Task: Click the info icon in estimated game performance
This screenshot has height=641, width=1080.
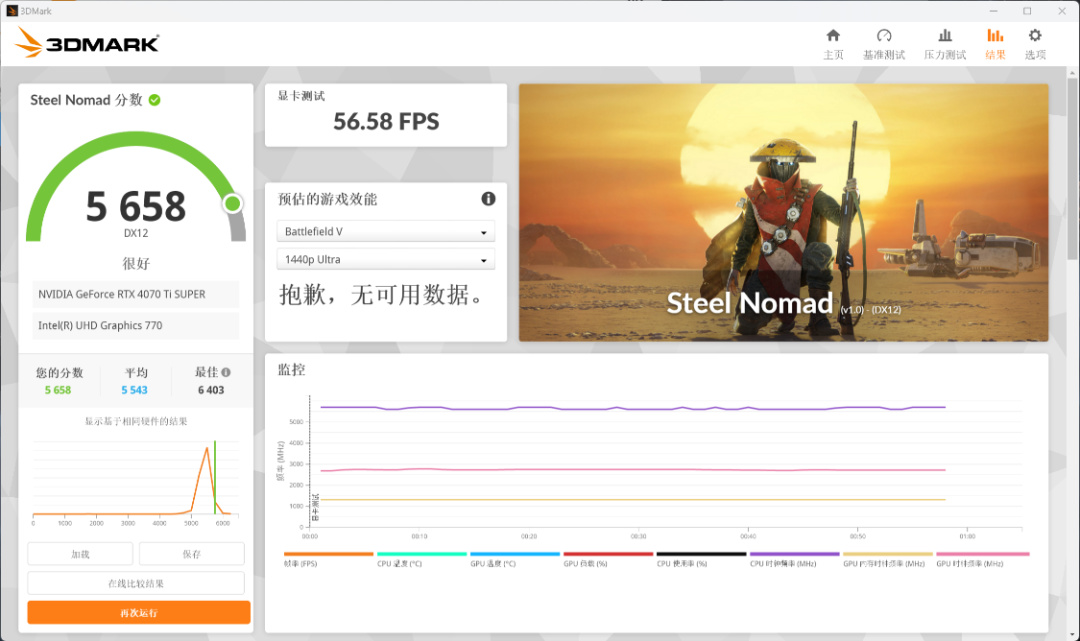Action: point(488,199)
